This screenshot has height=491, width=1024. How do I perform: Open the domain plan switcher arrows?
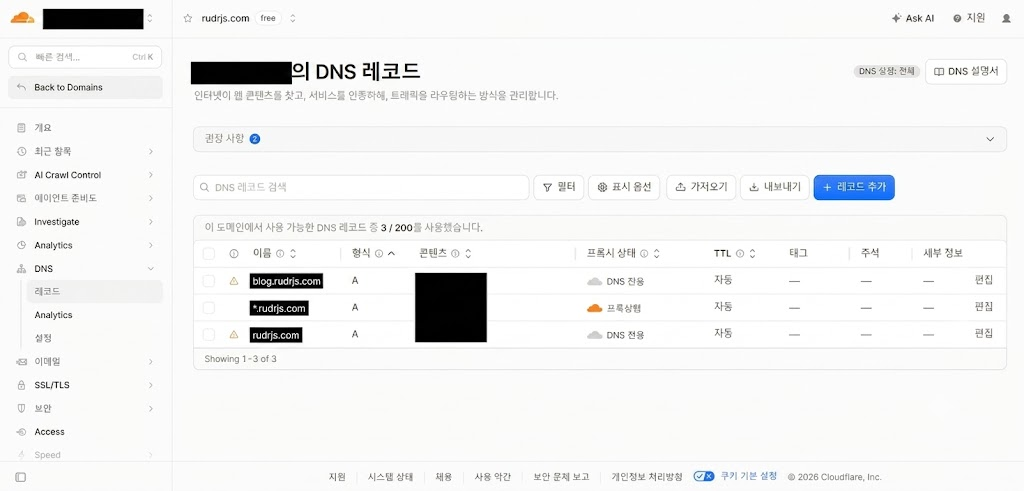pos(293,18)
